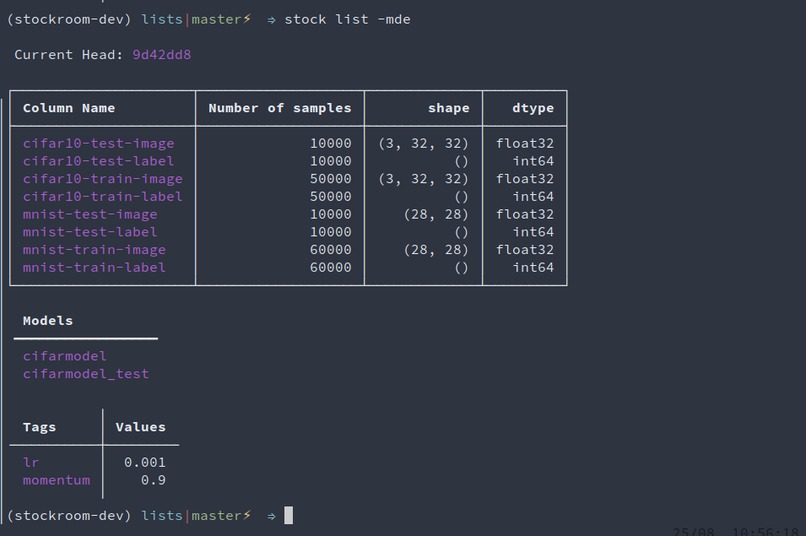Image resolution: width=806 pixels, height=536 pixels.
Task: Click the lr value 0.001
Action: click(145, 463)
